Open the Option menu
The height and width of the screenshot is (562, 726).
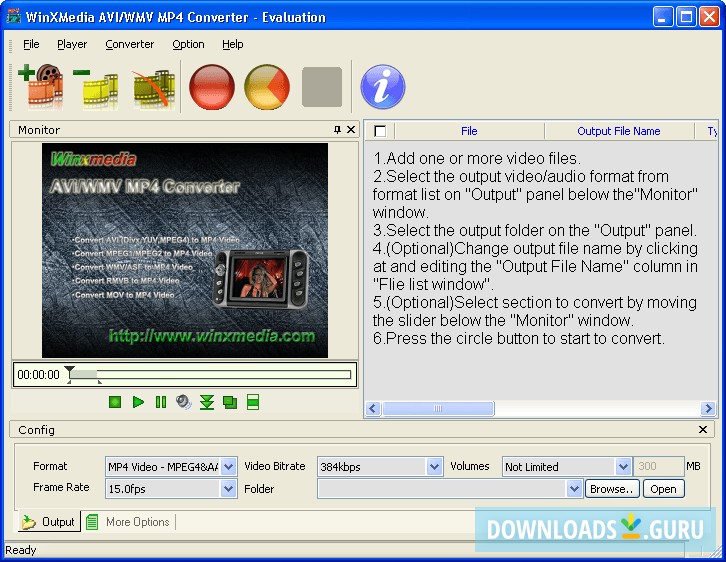[188, 44]
